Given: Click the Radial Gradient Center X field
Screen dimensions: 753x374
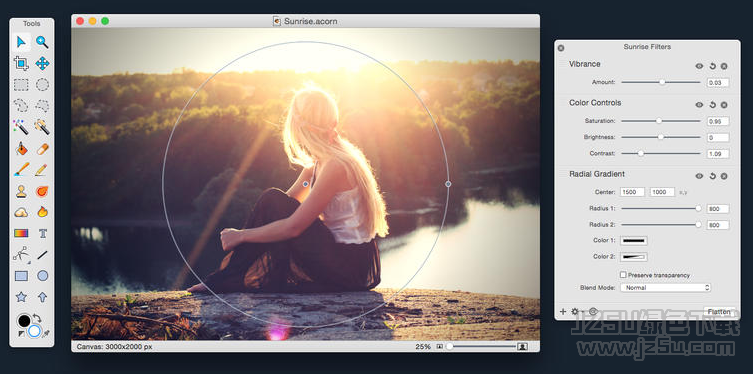Looking at the screenshot, I should (632, 192).
